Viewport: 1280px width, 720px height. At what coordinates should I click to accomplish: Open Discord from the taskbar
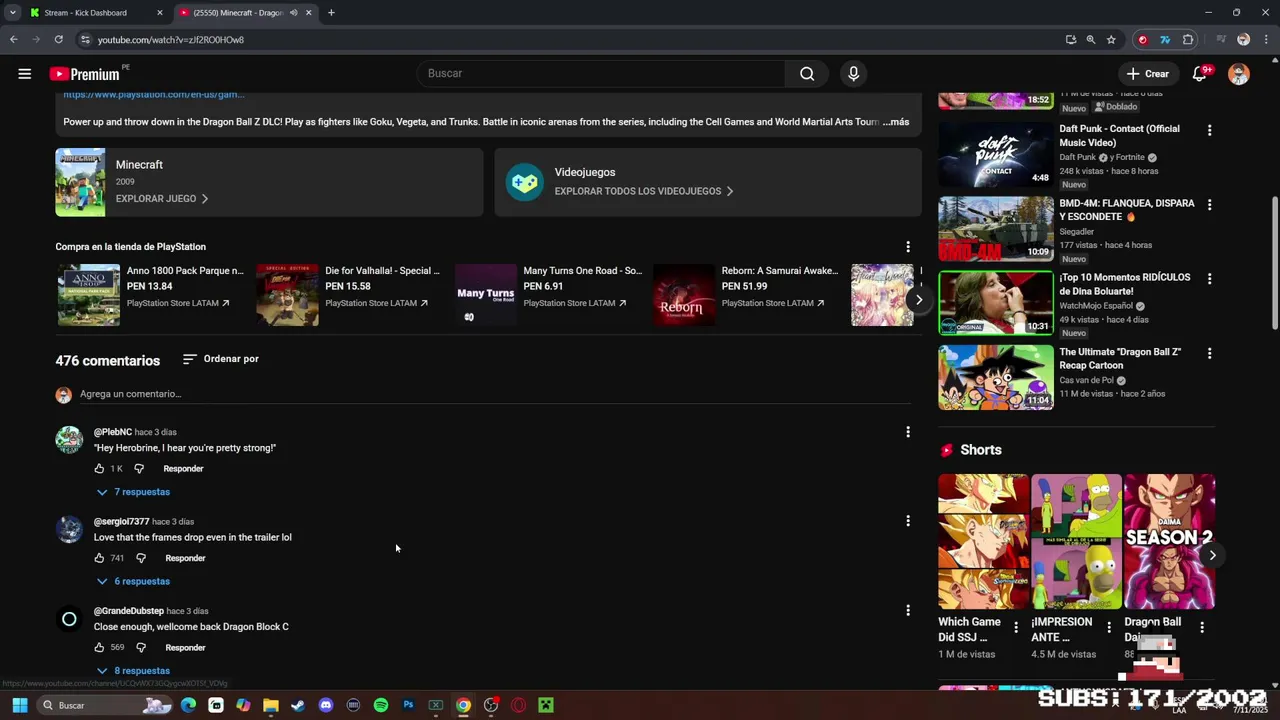point(326,705)
